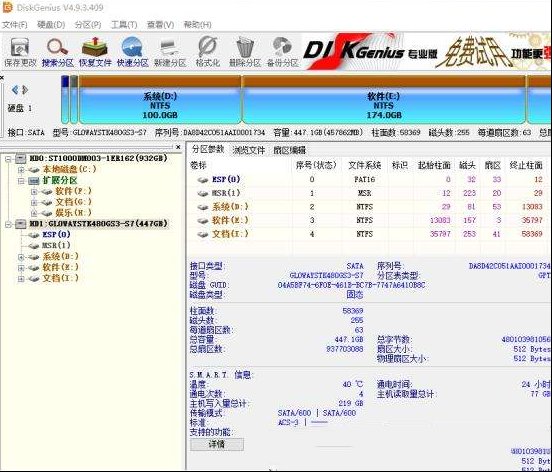Click disk GUID value 04A5BF74

click(x=351, y=285)
